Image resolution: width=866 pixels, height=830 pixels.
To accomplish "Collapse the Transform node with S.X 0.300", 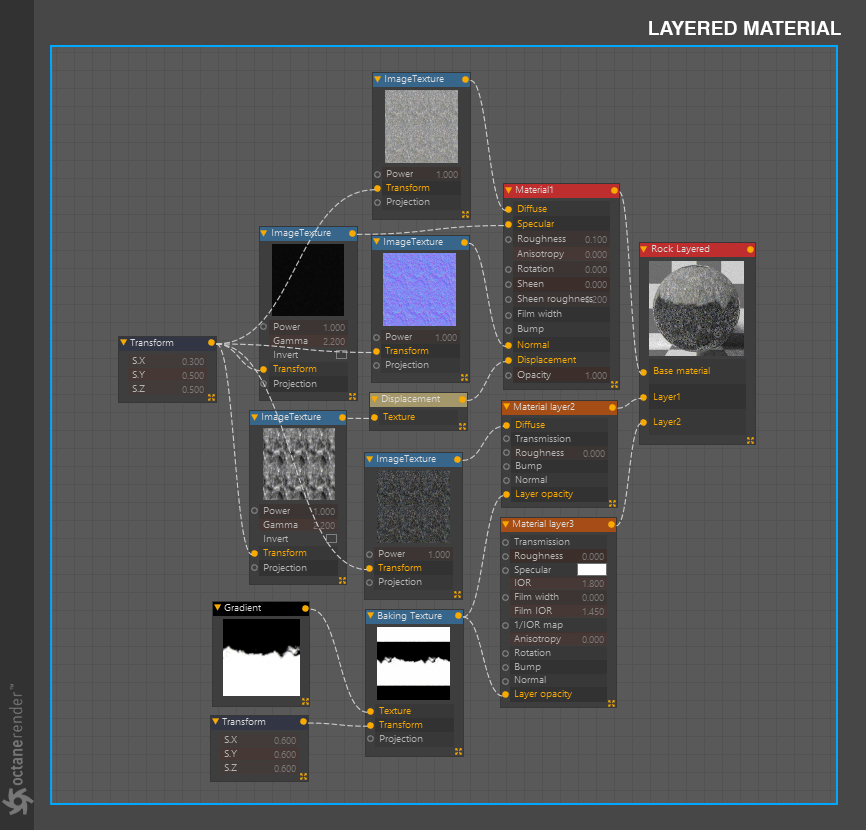I will pos(124,343).
